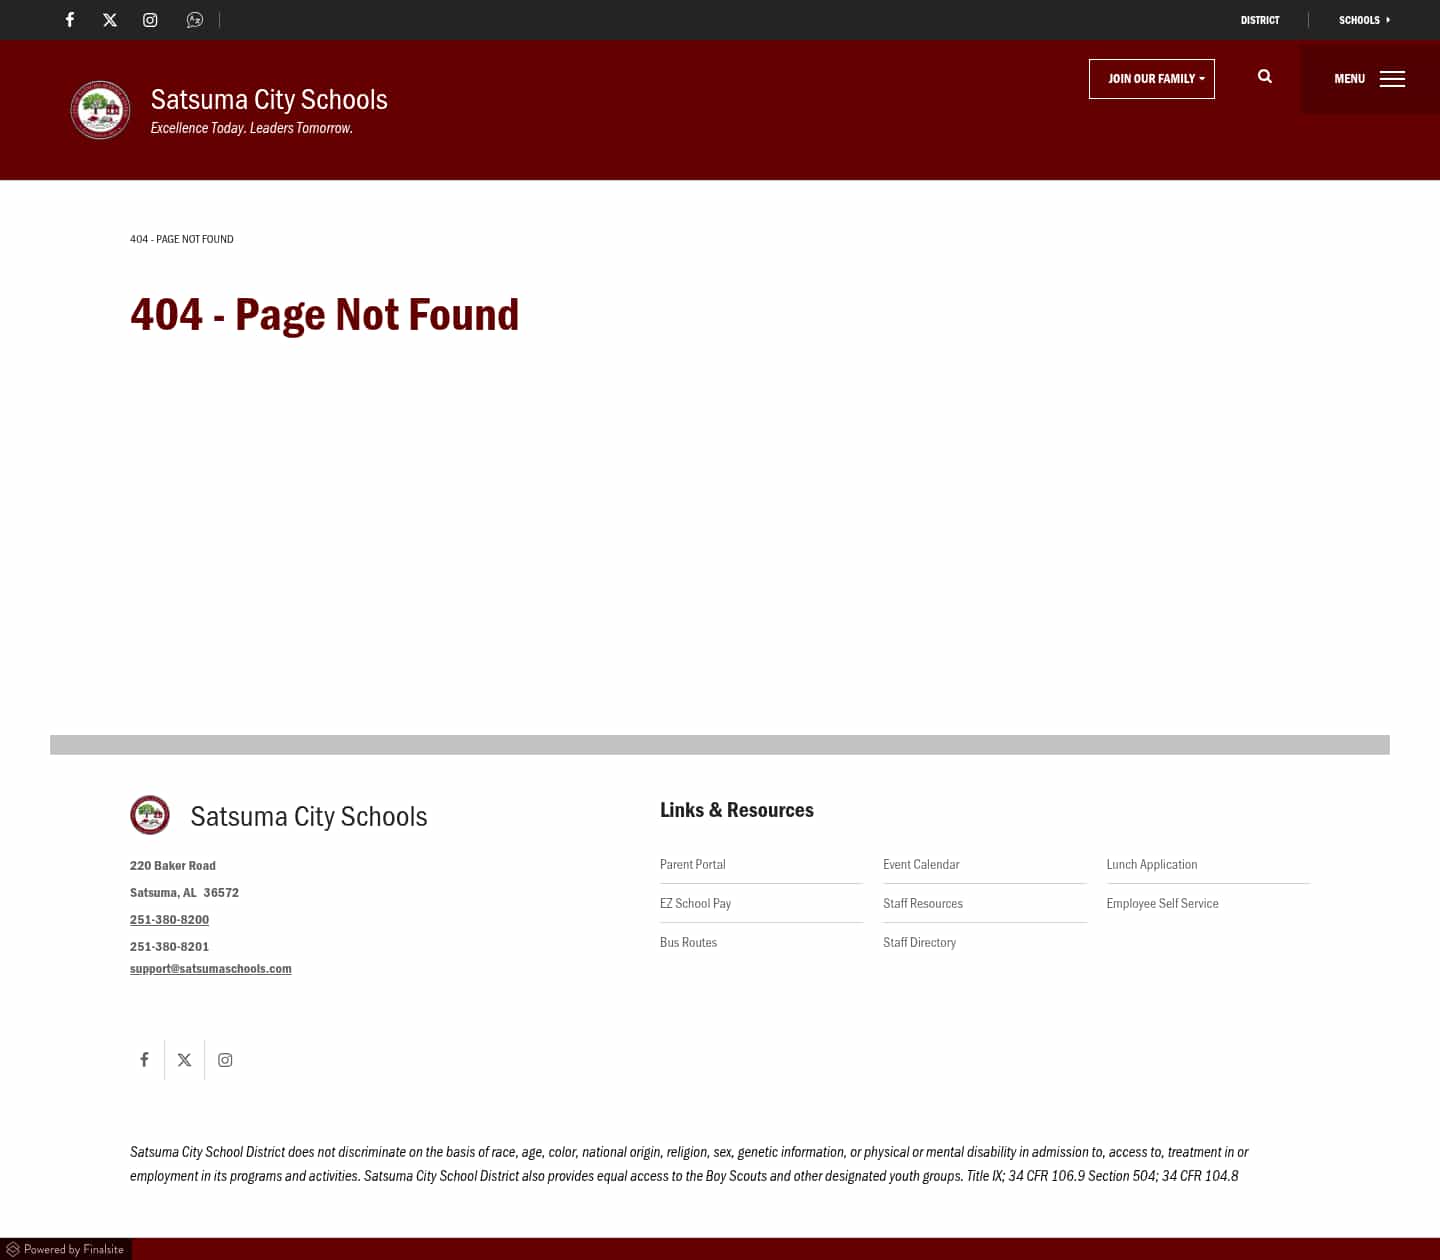The width and height of the screenshot is (1440, 1260).
Task: Open the JOIN OUR FAMILY dropdown
Action: (x=1151, y=78)
